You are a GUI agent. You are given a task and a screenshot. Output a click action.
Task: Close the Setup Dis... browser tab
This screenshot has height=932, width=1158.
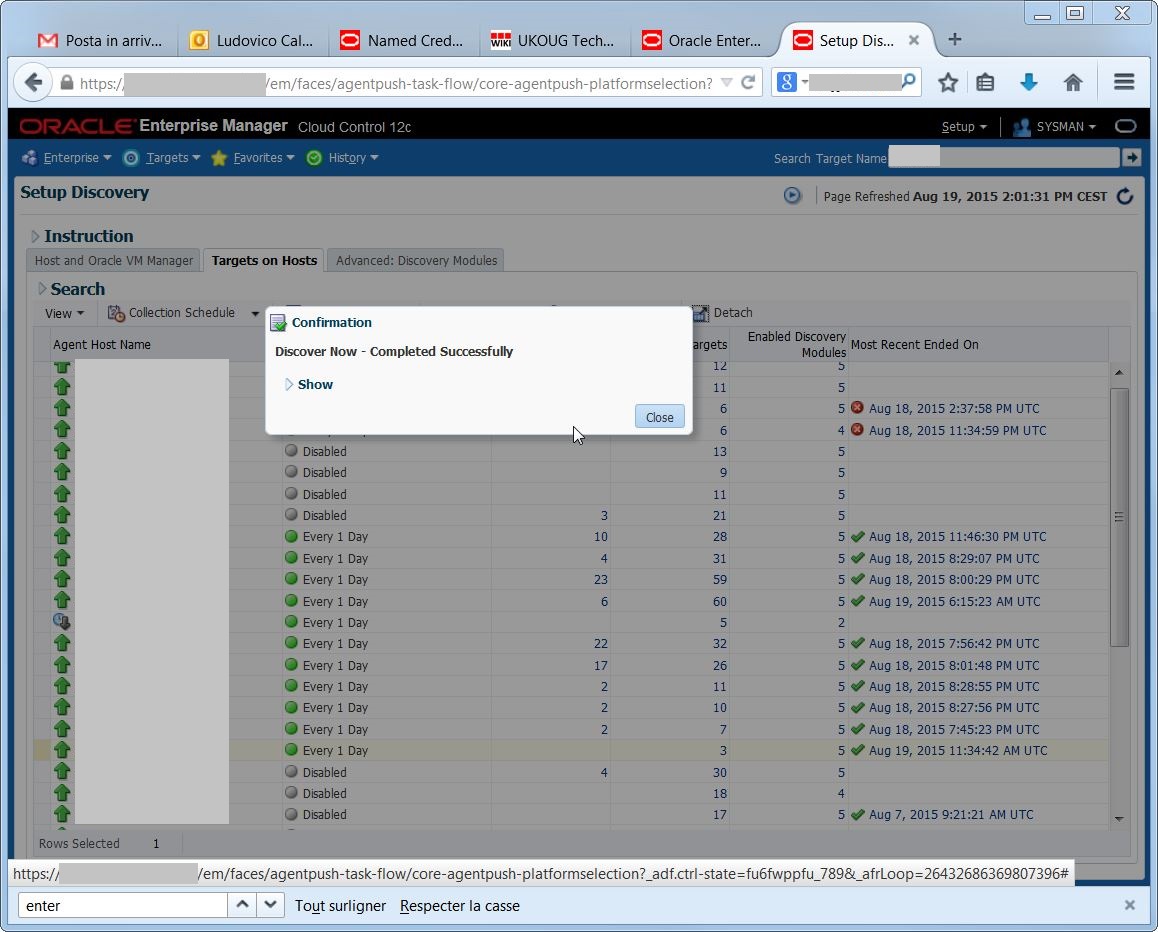point(914,41)
